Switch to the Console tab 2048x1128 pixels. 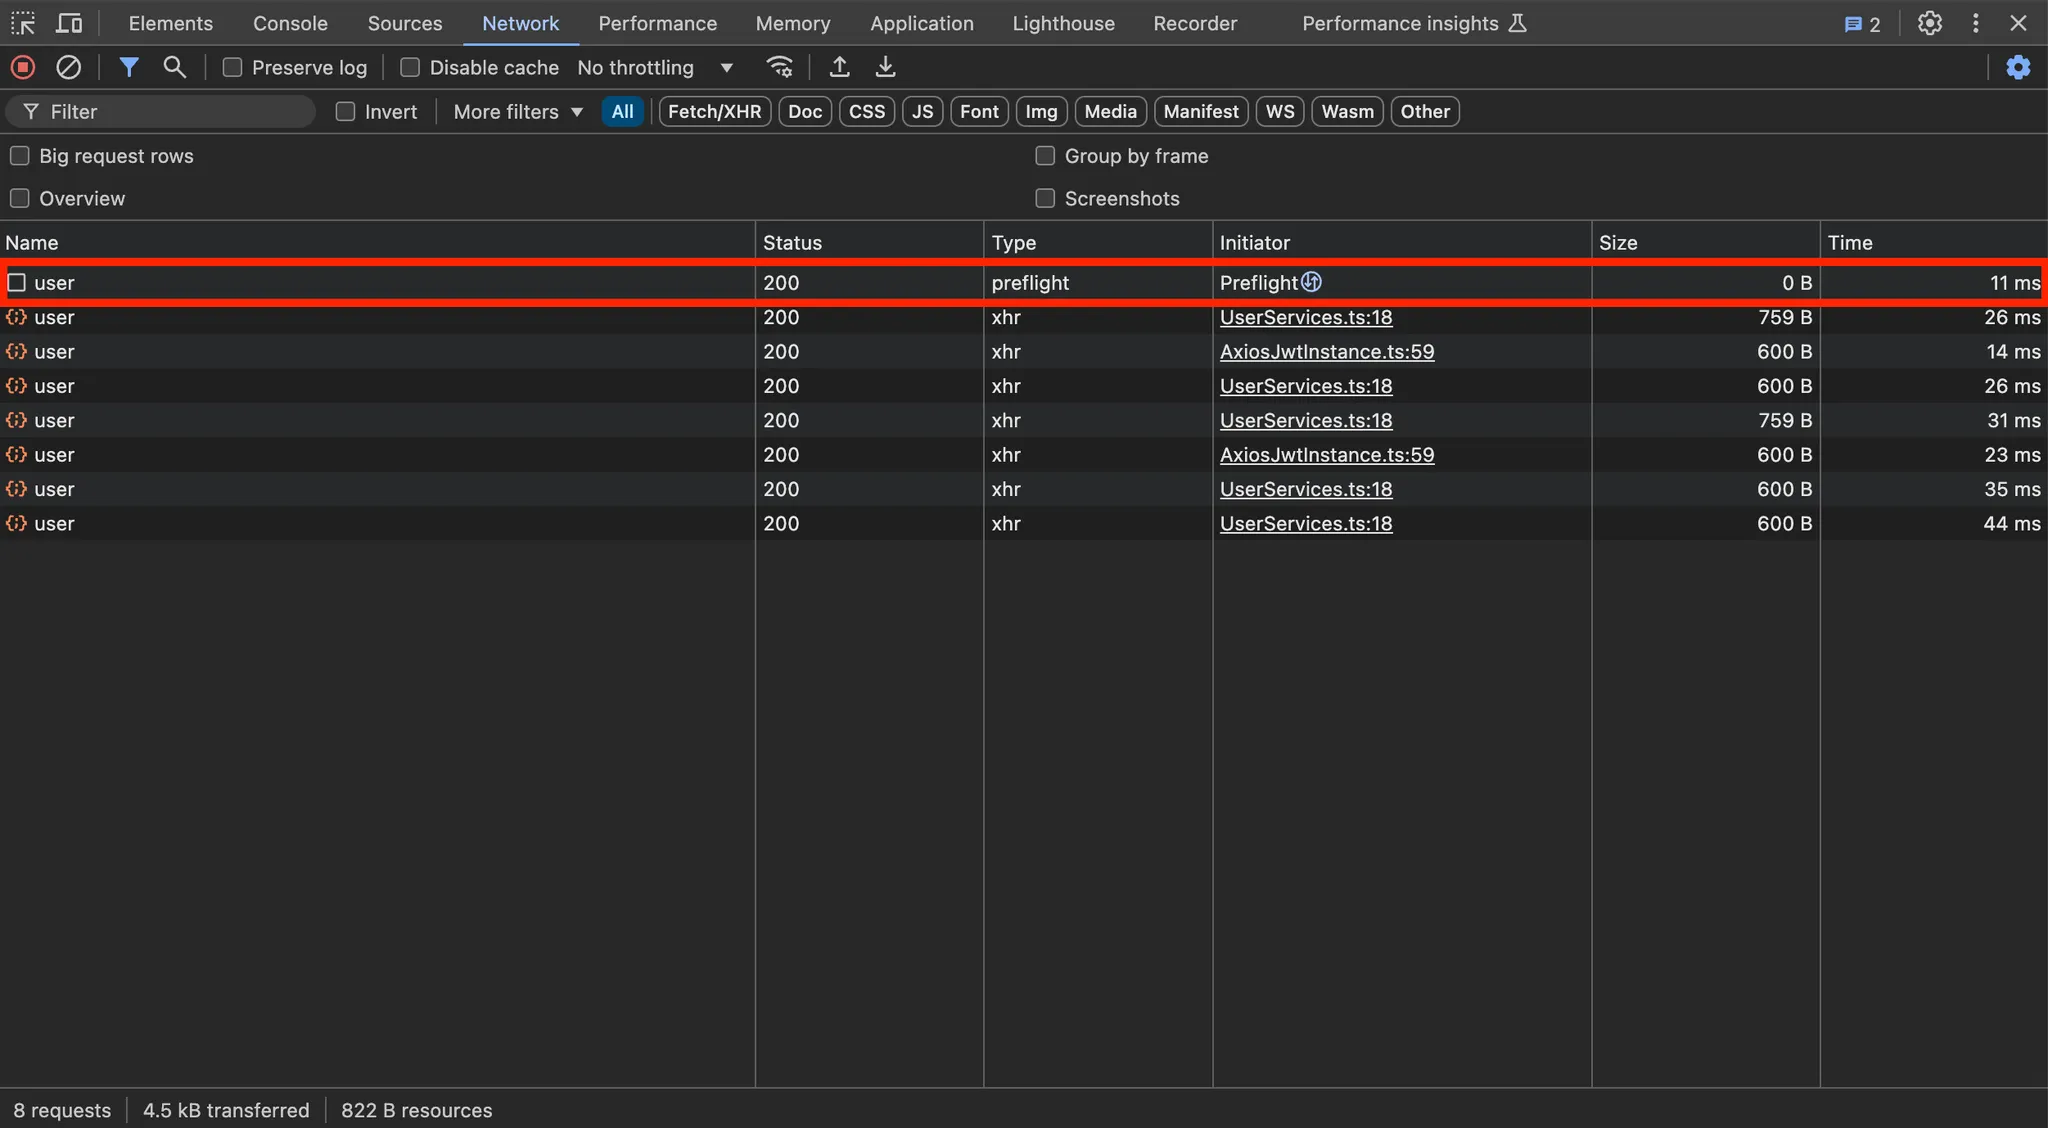click(290, 23)
